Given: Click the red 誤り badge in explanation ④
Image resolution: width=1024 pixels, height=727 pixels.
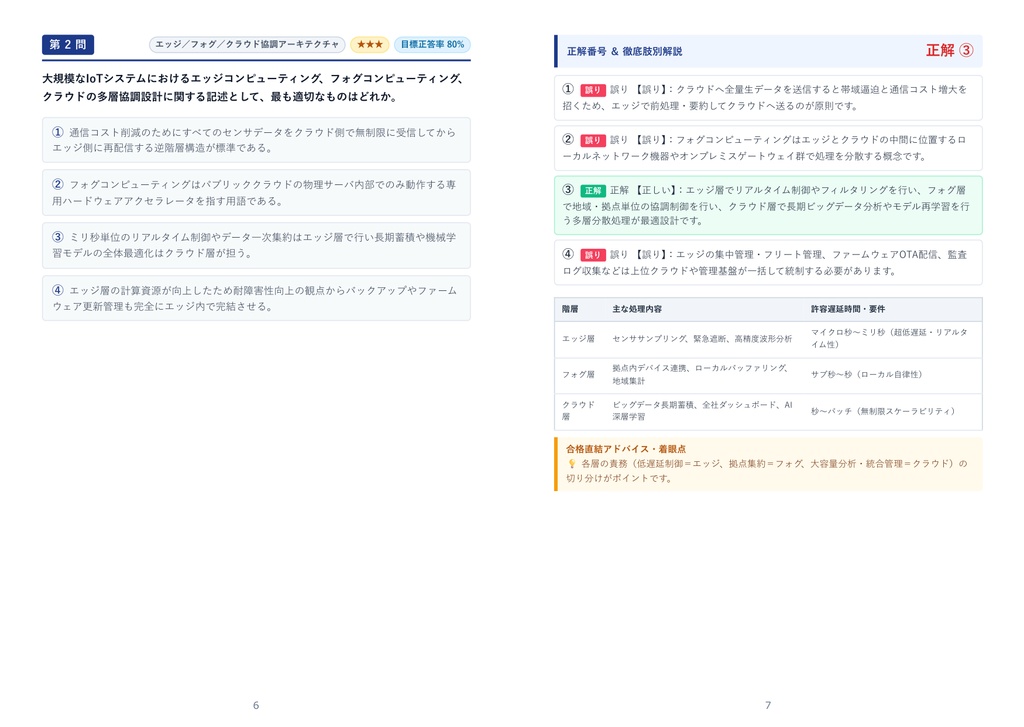Looking at the screenshot, I should tap(592, 255).
